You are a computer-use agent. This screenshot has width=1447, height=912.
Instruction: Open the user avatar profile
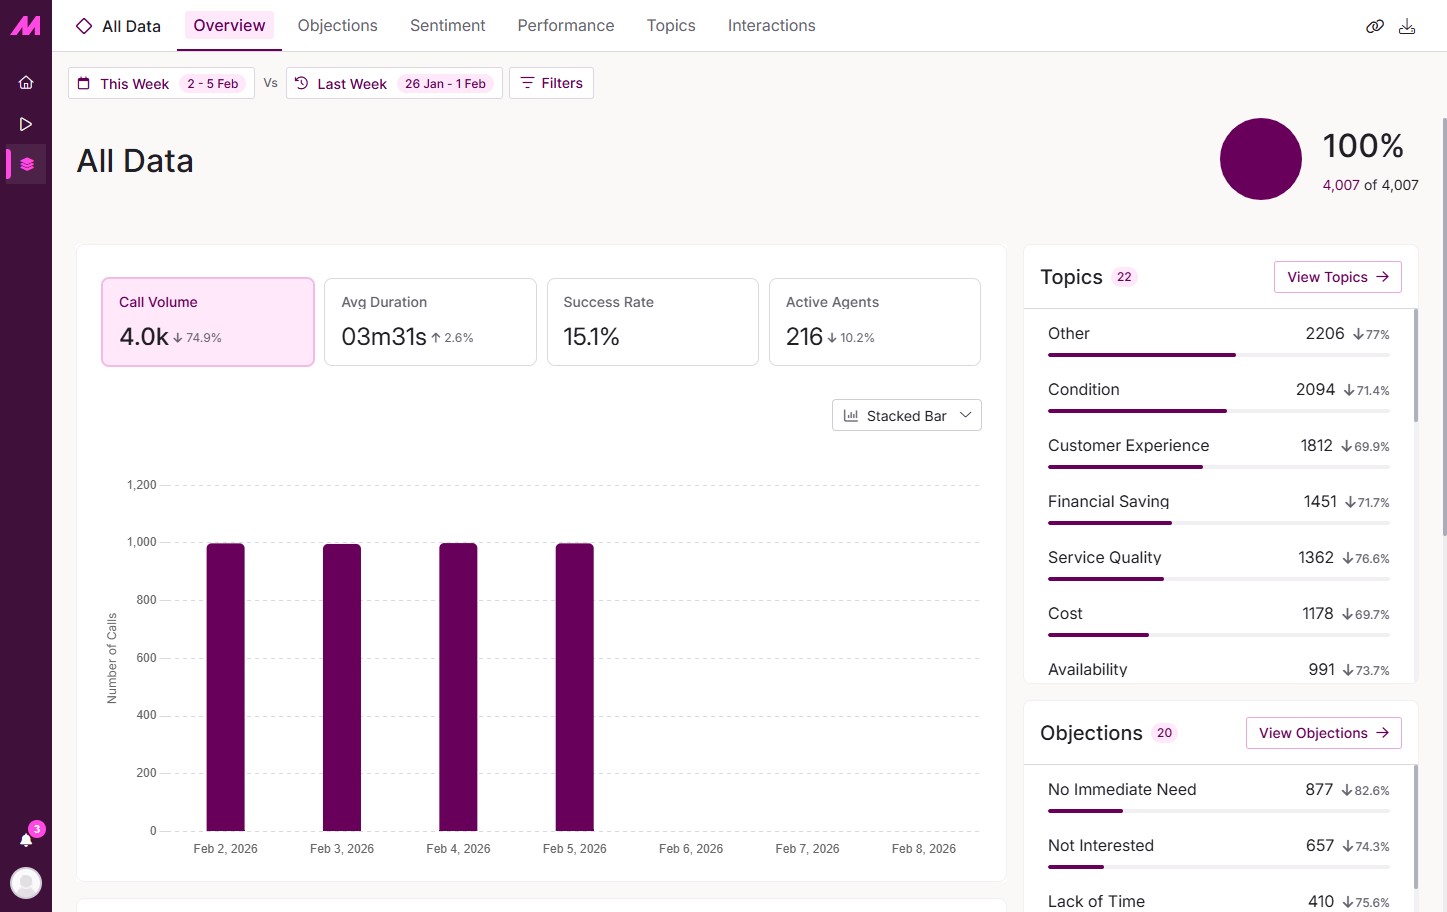point(26,882)
